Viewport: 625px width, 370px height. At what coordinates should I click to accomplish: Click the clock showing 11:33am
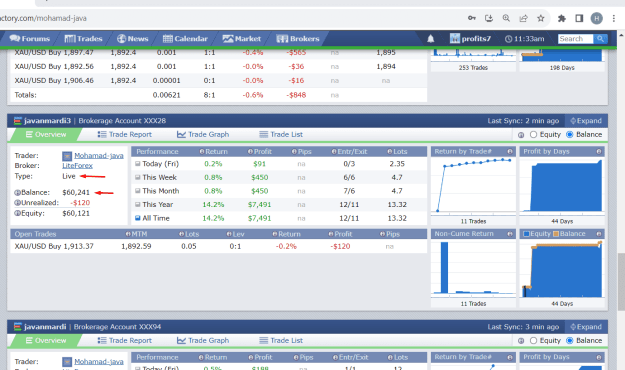coord(524,39)
